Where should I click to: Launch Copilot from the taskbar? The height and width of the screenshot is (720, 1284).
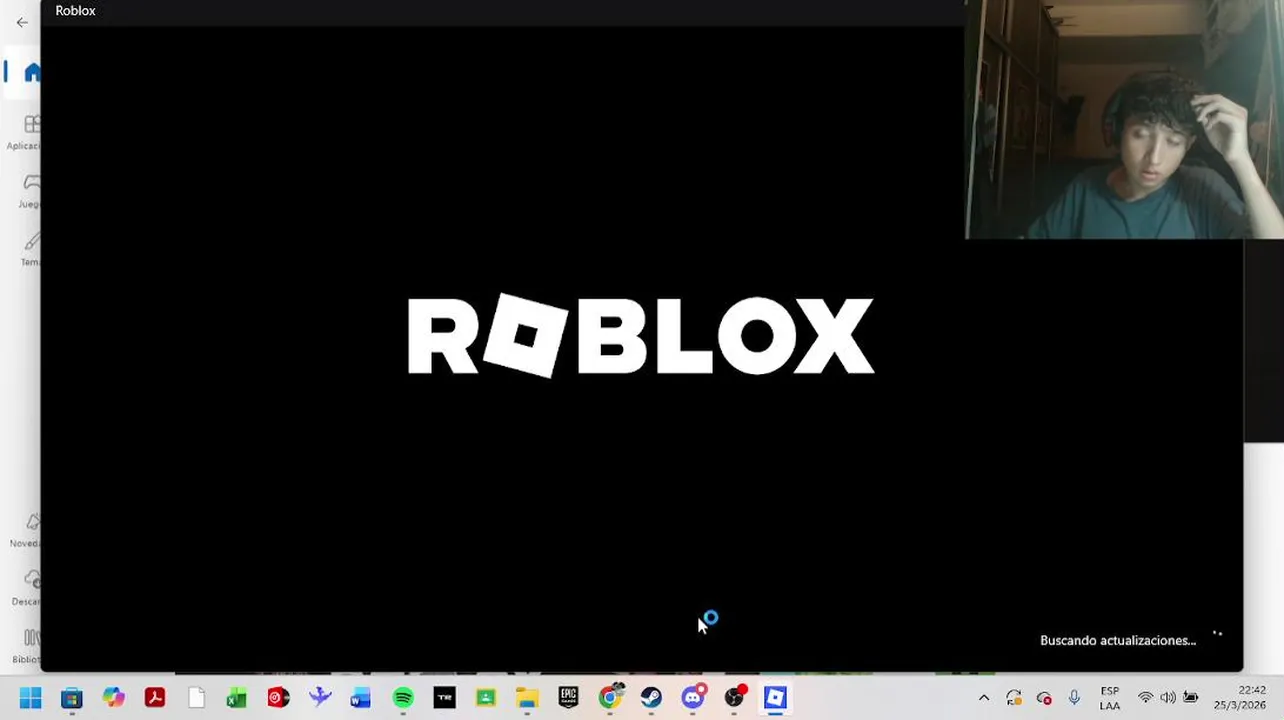click(x=113, y=698)
